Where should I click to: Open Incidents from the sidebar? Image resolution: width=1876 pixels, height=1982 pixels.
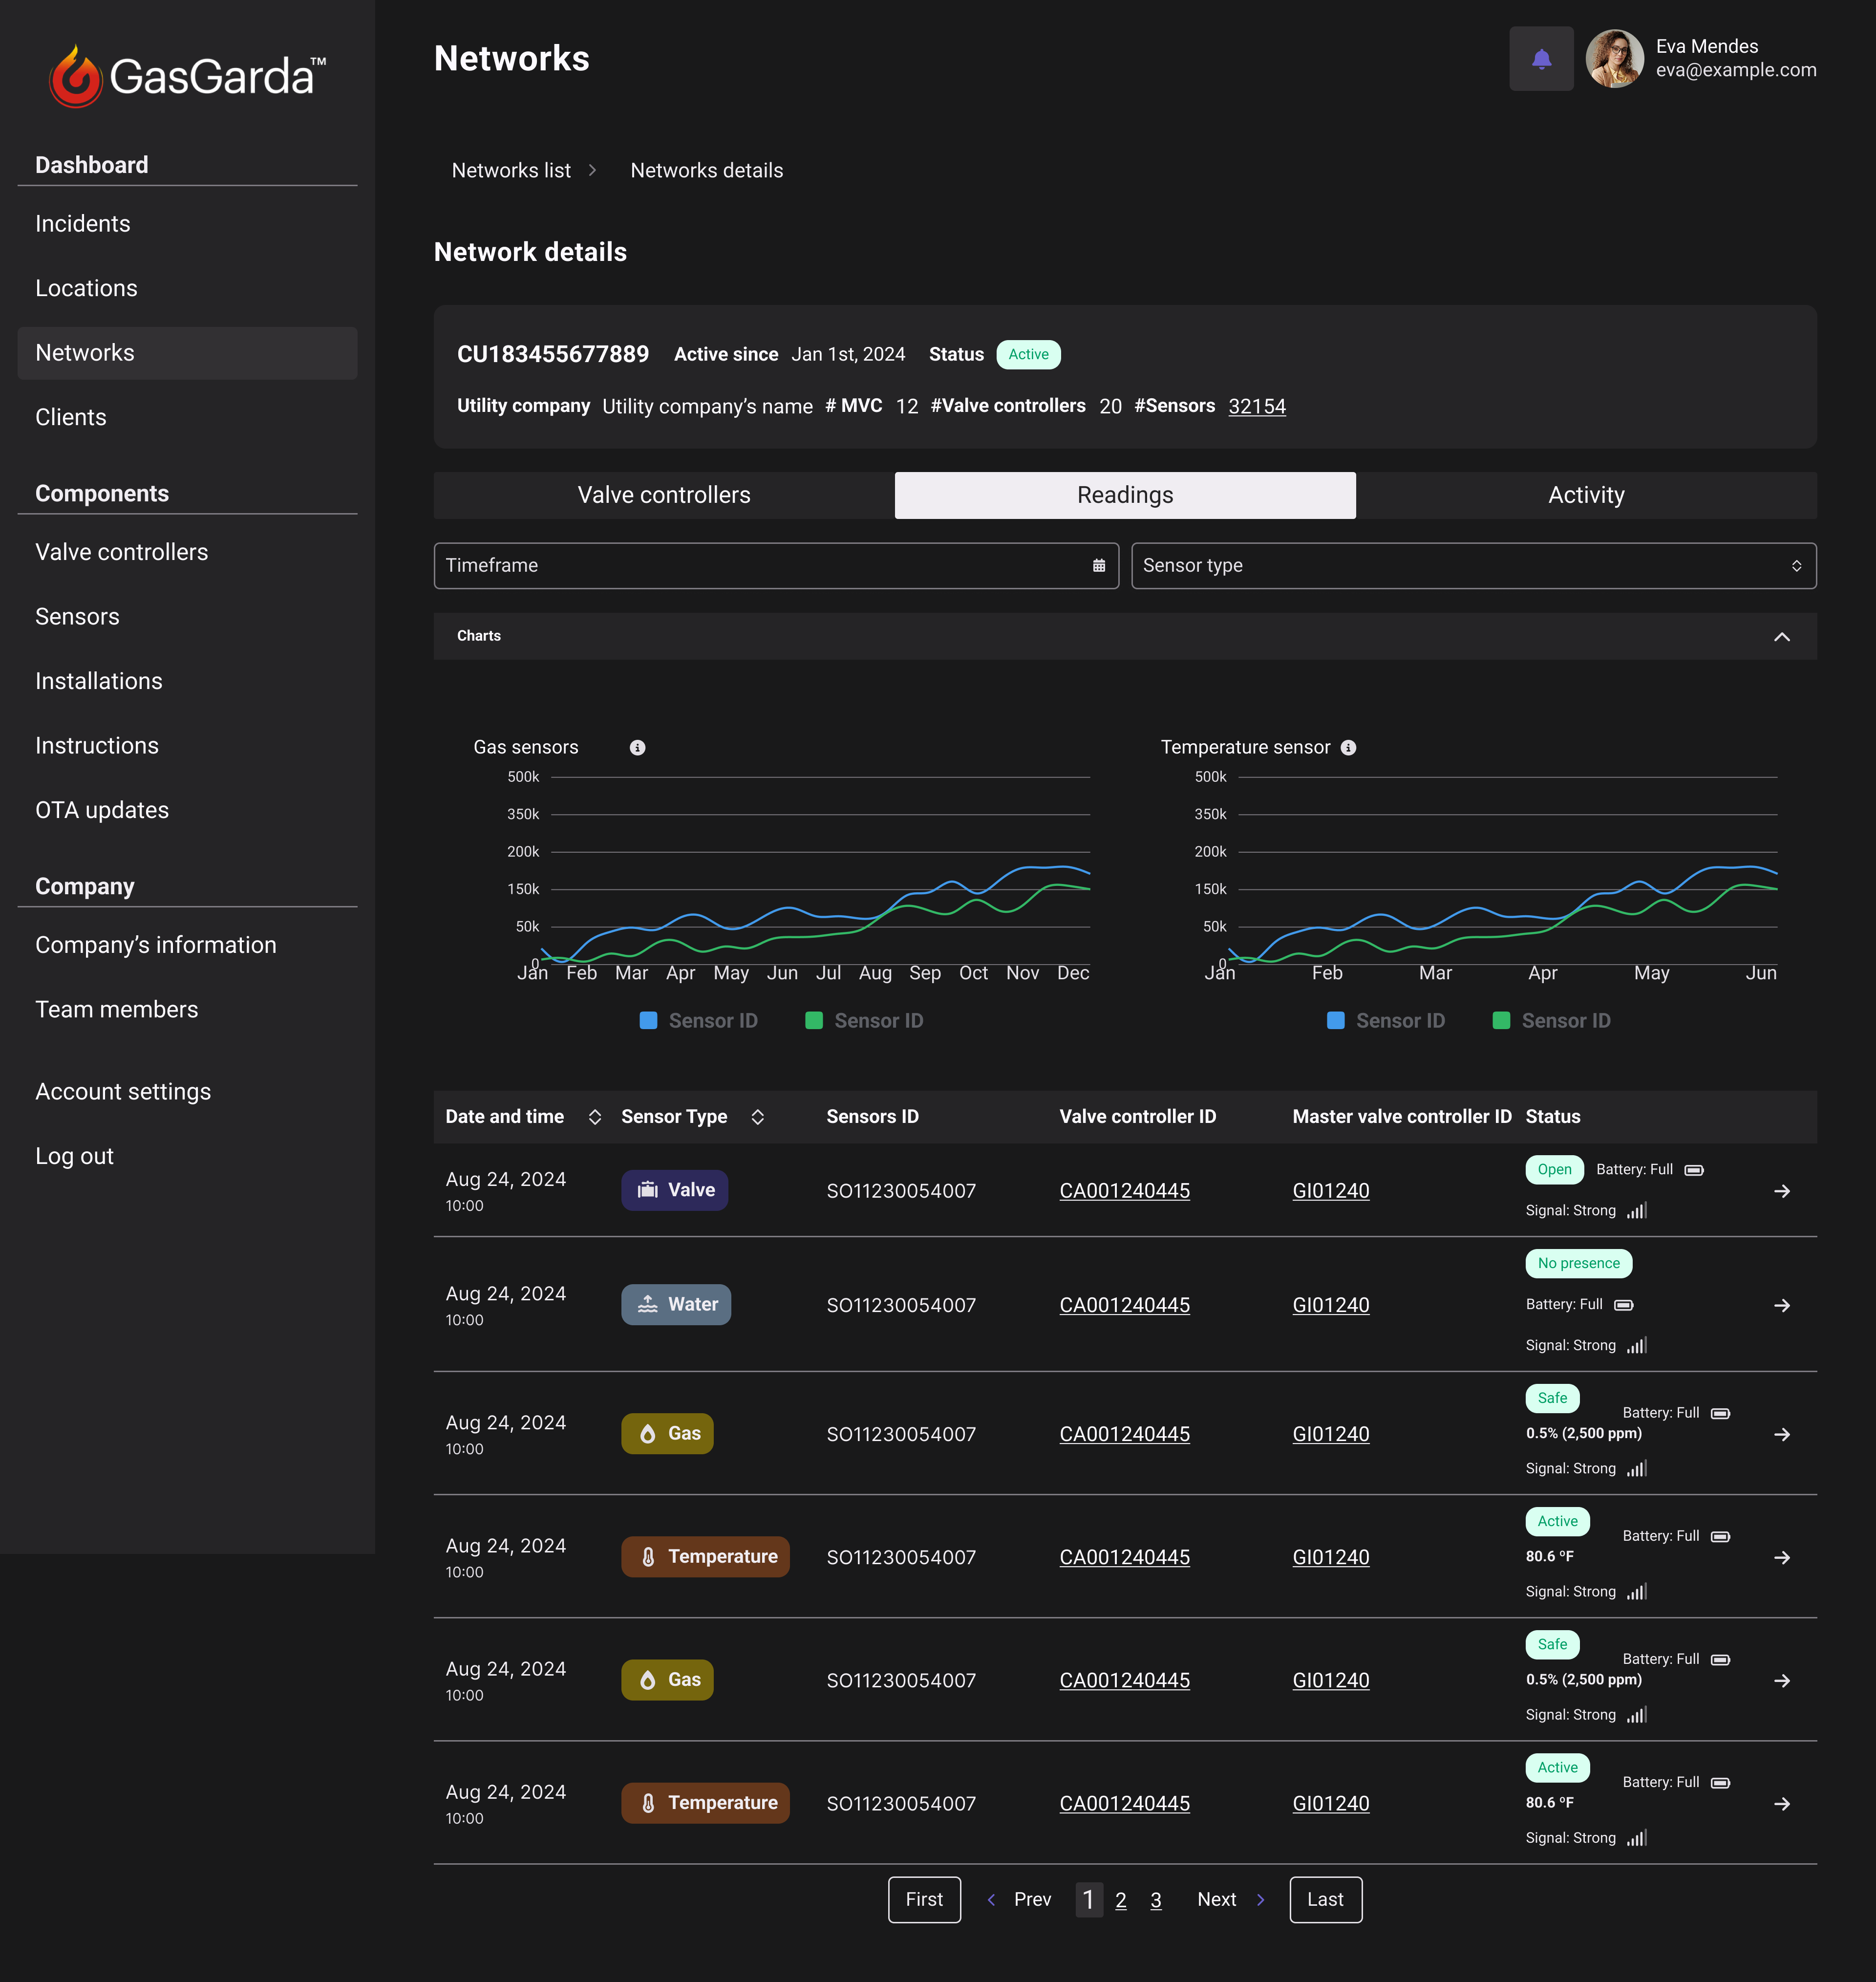click(x=83, y=223)
